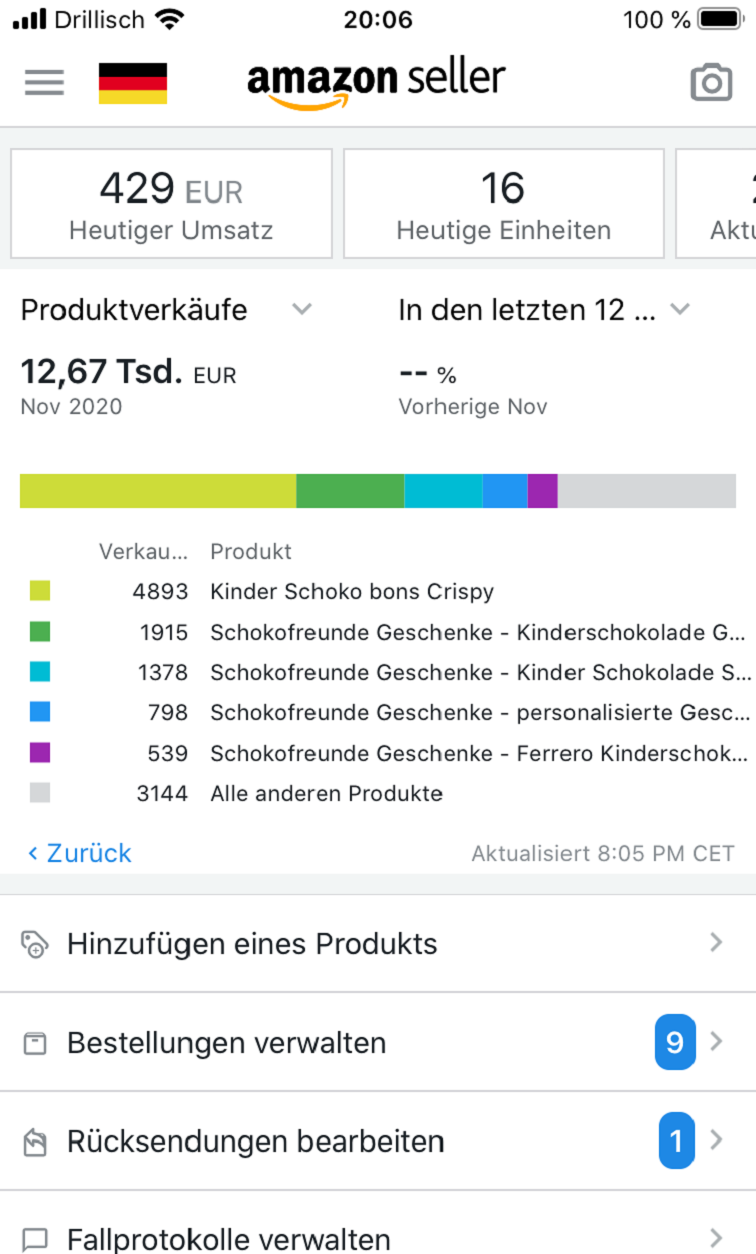The width and height of the screenshot is (756, 1254).
Task: Tap the case log speech bubble icon
Action: coord(35,1240)
